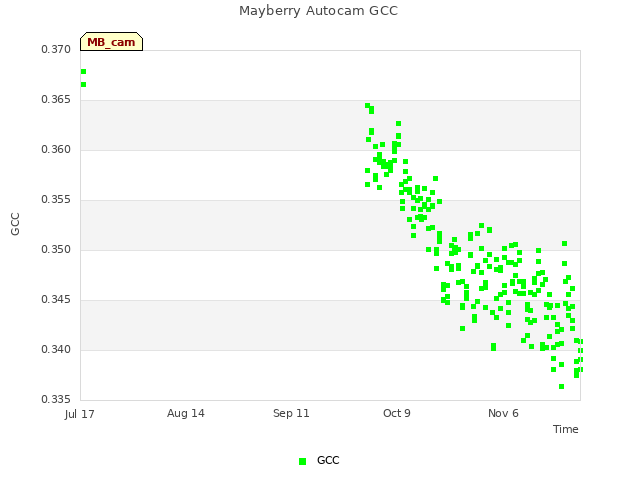Screen dimensions: 640x480
Task: Click the lowest data point near 0.336
Action: click(561, 387)
